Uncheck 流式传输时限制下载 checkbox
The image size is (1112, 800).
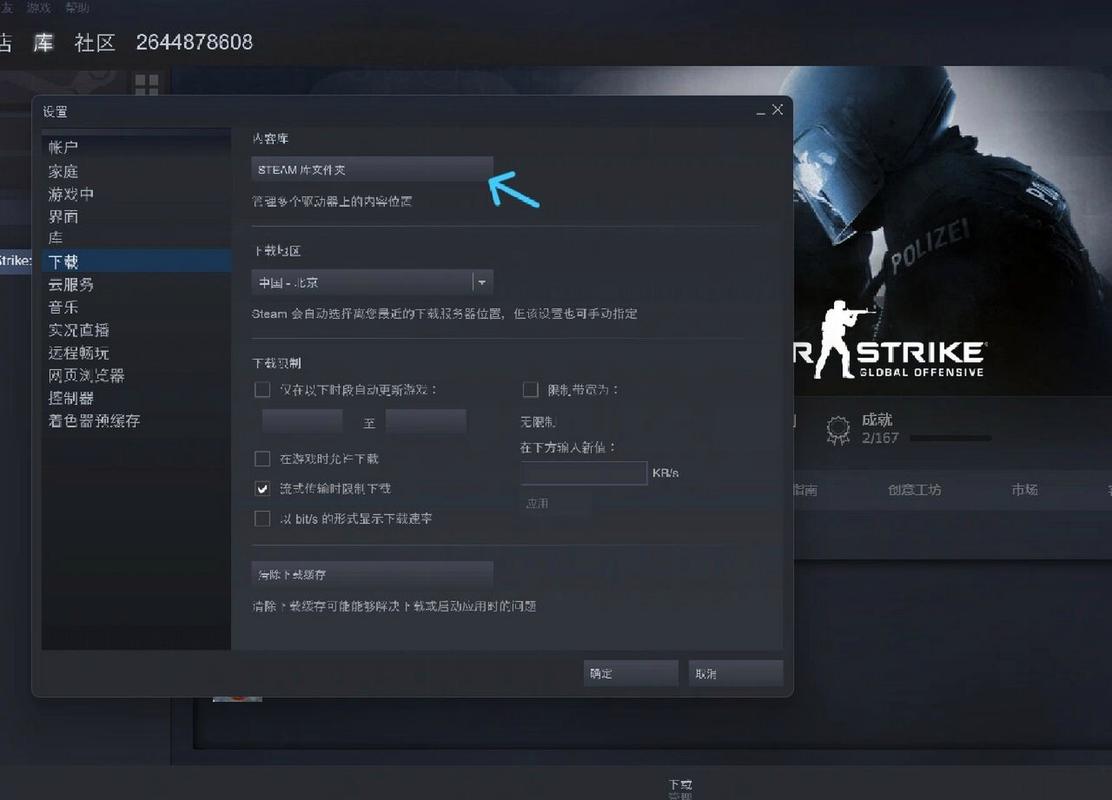262,489
